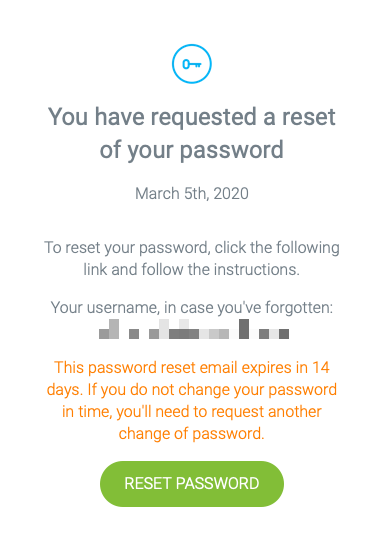The image size is (386, 552).
Task: Click orange "in time, you'll need to request" line
Action: [x=192, y=412]
